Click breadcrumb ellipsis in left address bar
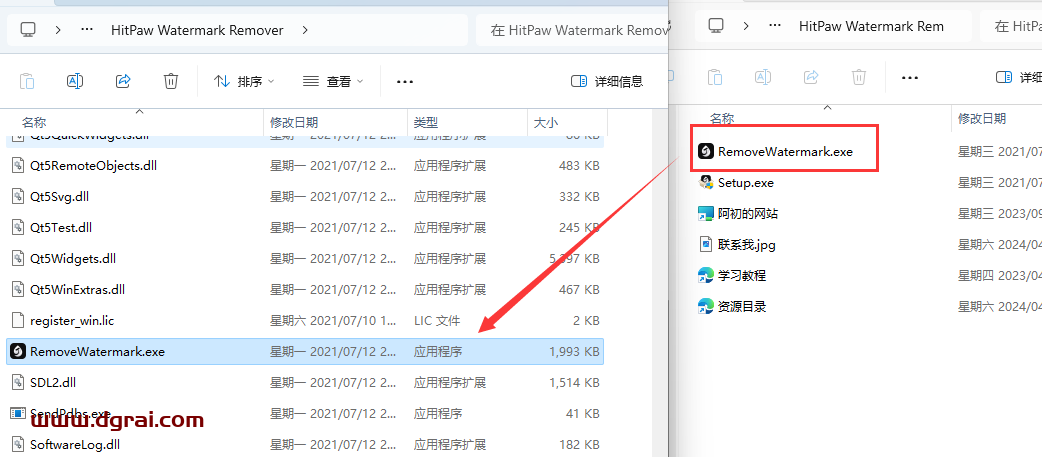Screen dimensions: 1042x457 [86, 30]
